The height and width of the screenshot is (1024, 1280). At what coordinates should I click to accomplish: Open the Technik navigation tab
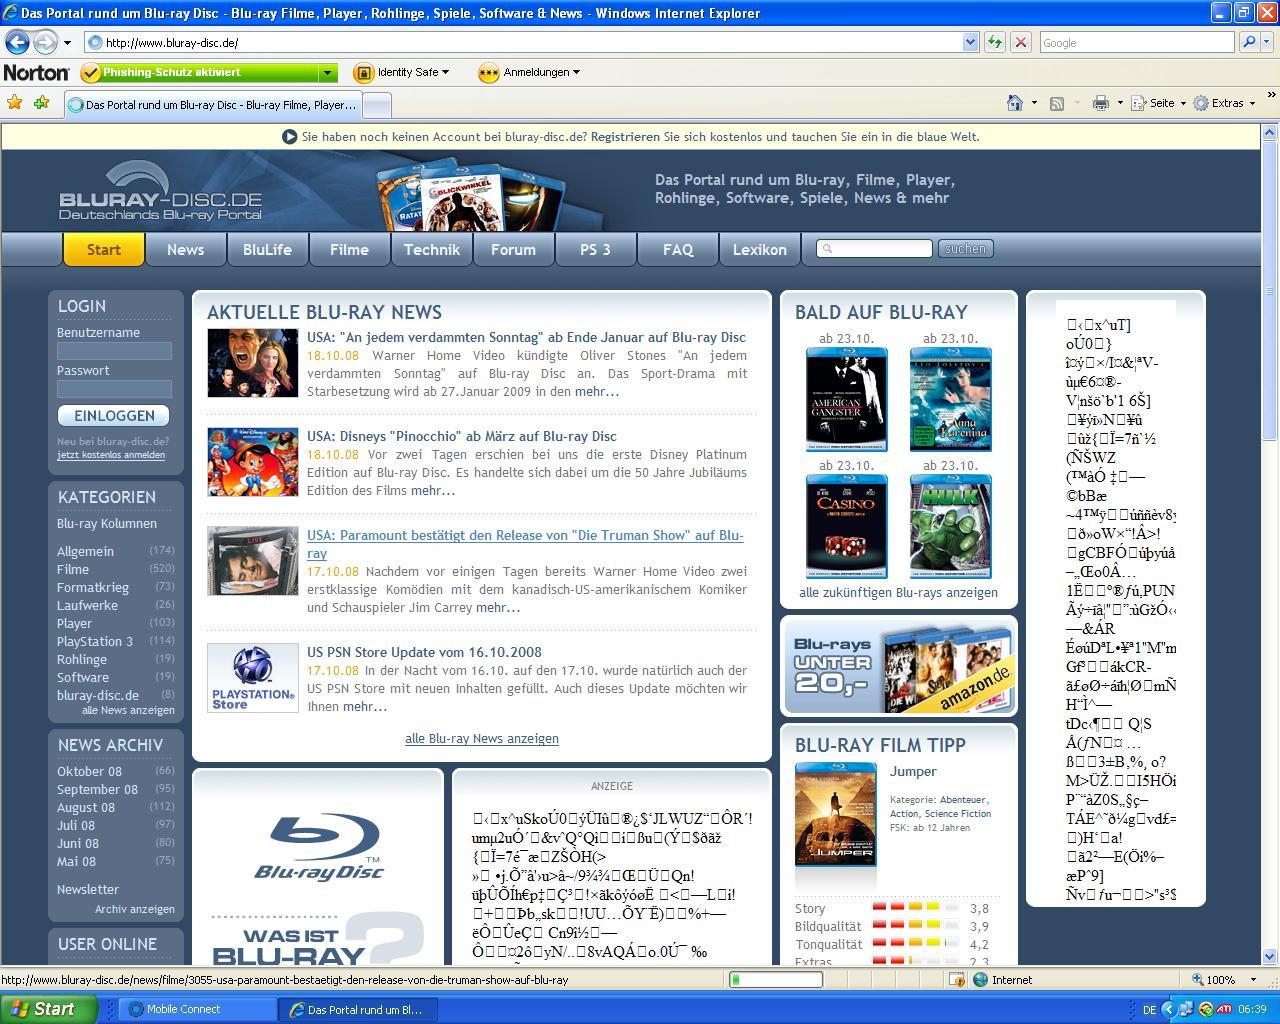click(x=432, y=250)
